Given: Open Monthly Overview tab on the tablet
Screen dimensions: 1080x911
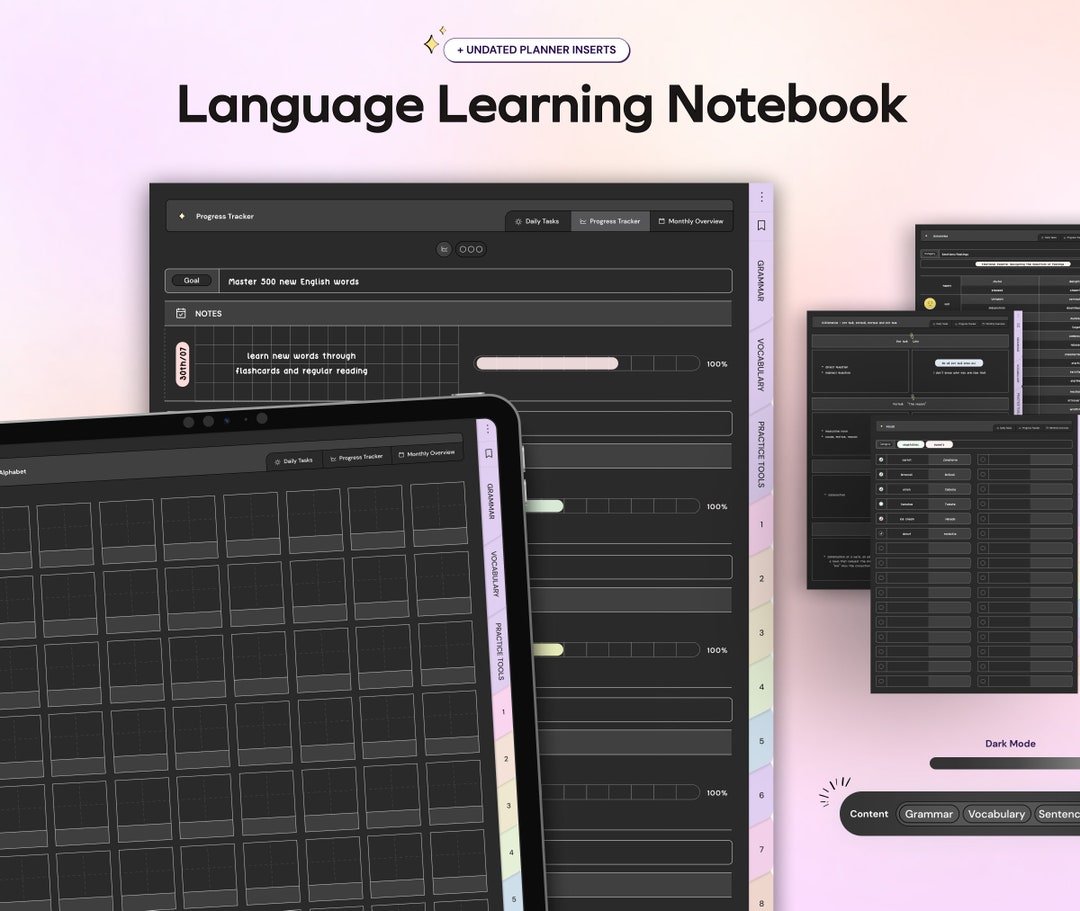Looking at the screenshot, I should click(426, 453).
